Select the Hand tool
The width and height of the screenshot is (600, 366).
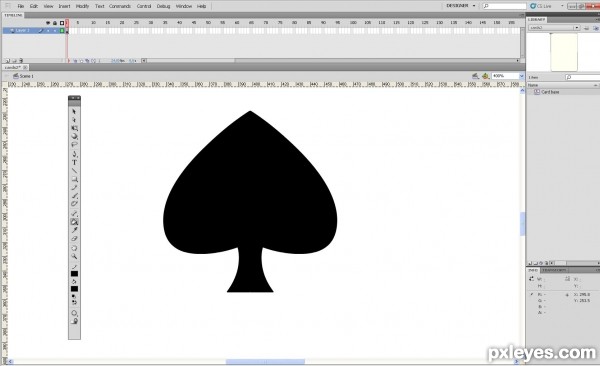pyautogui.click(x=74, y=248)
